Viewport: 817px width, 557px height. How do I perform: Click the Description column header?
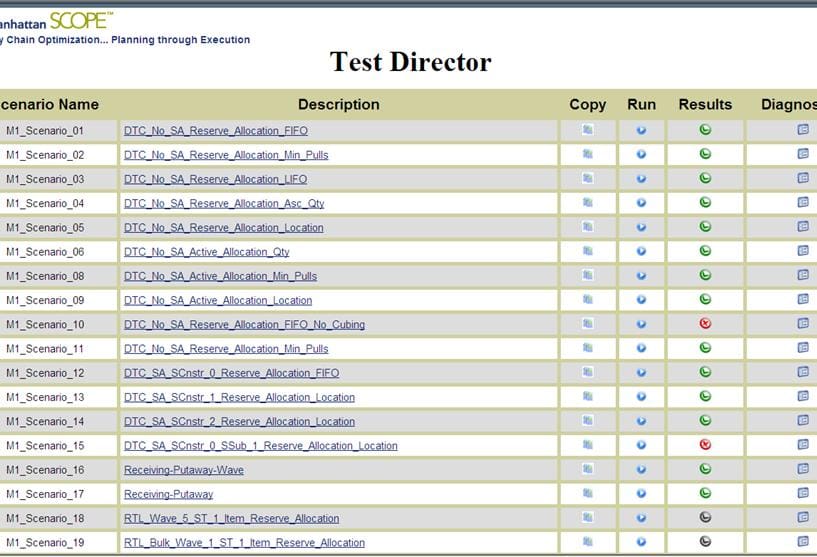[339, 105]
